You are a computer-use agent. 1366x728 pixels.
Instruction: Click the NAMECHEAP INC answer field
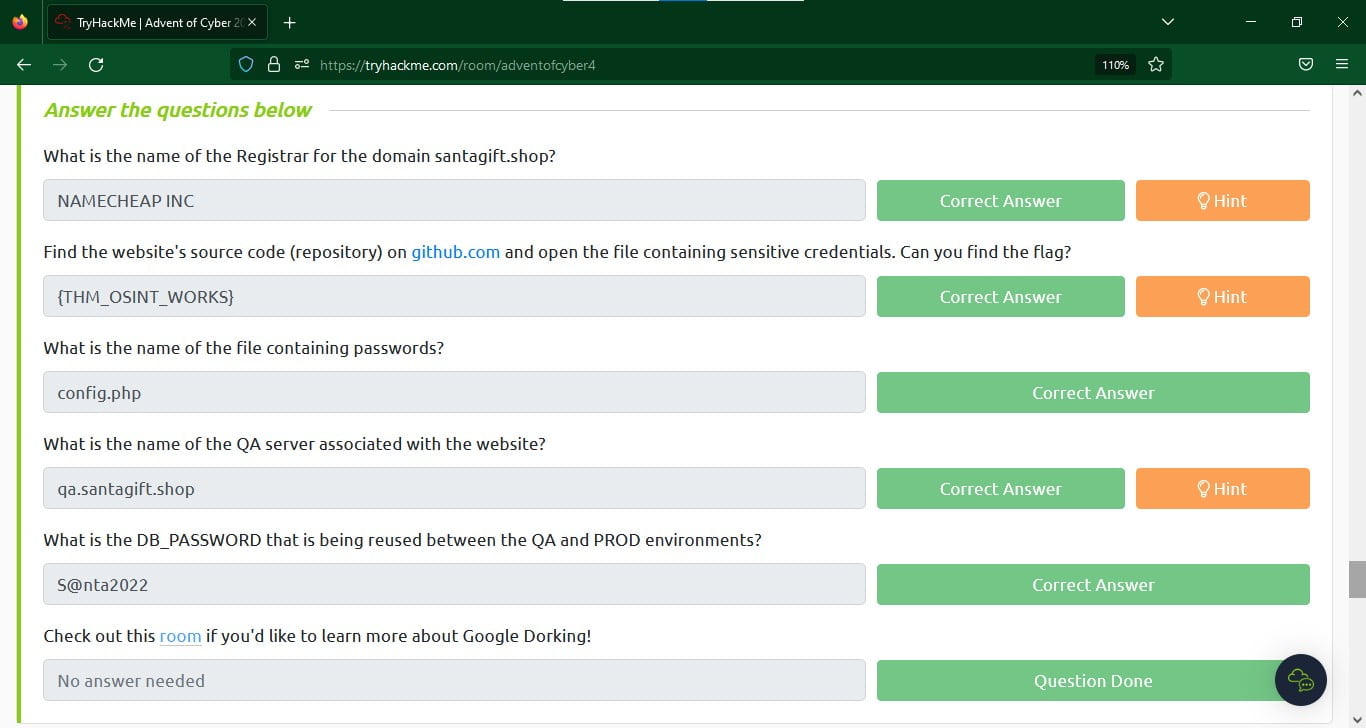tap(454, 200)
